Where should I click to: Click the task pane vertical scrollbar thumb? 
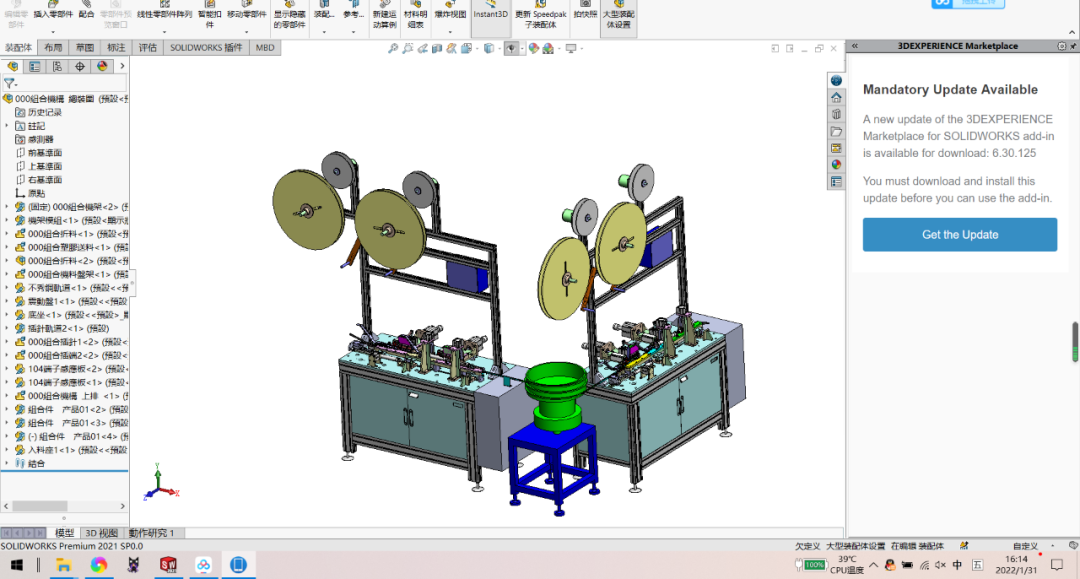click(1075, 341)
